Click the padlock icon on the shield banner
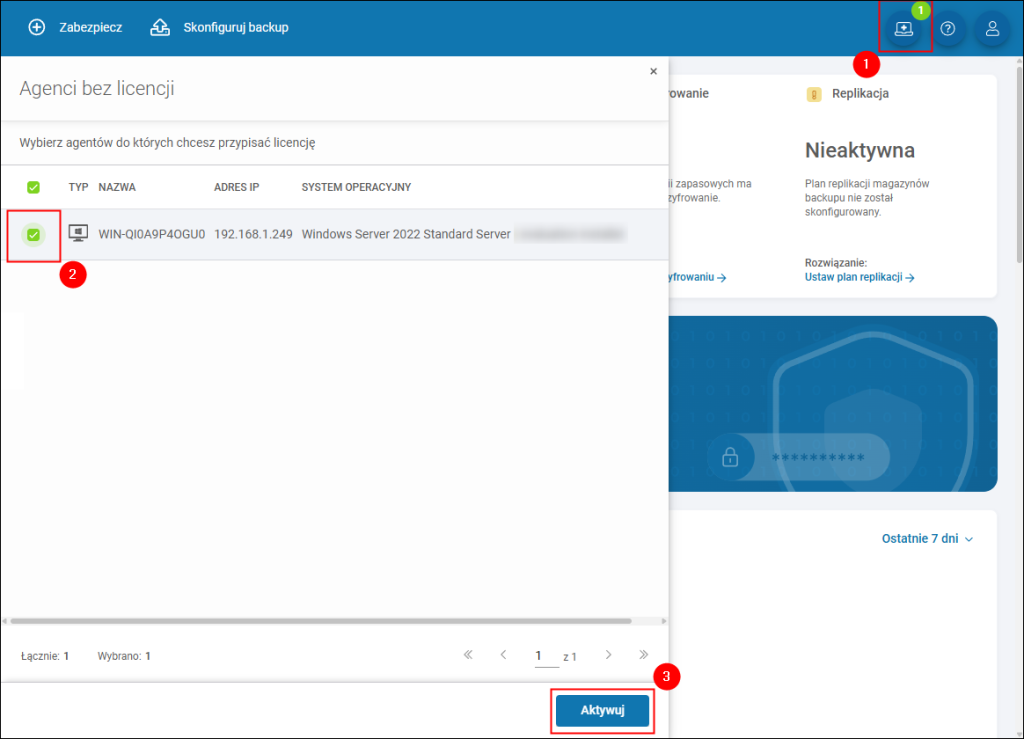The height and width of the screenshot is (739, 1024). tap(730, 457)
